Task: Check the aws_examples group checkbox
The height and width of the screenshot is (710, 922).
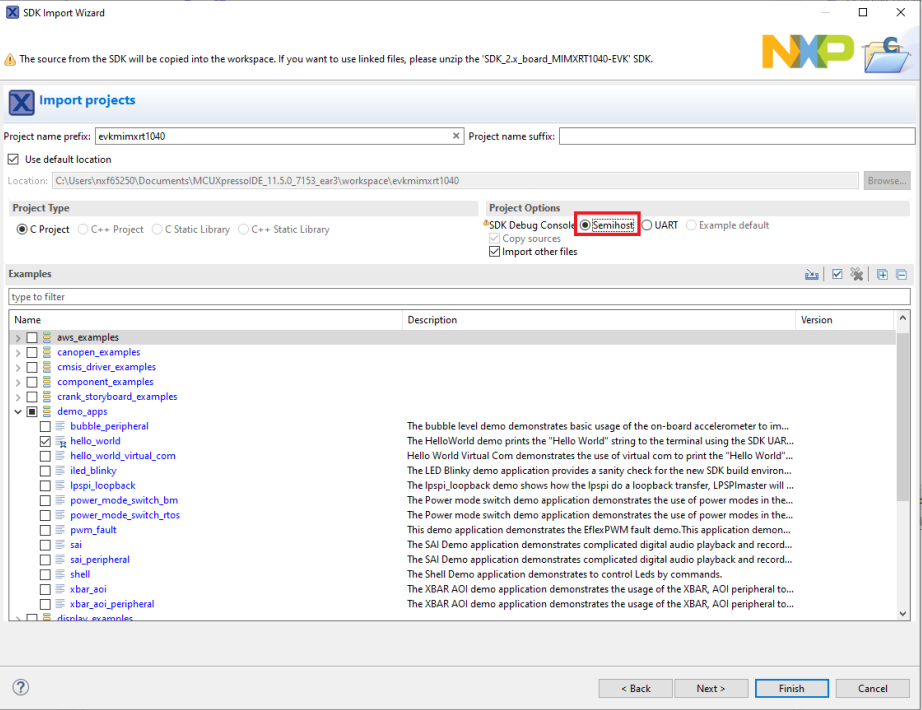Action: (32, 338)
